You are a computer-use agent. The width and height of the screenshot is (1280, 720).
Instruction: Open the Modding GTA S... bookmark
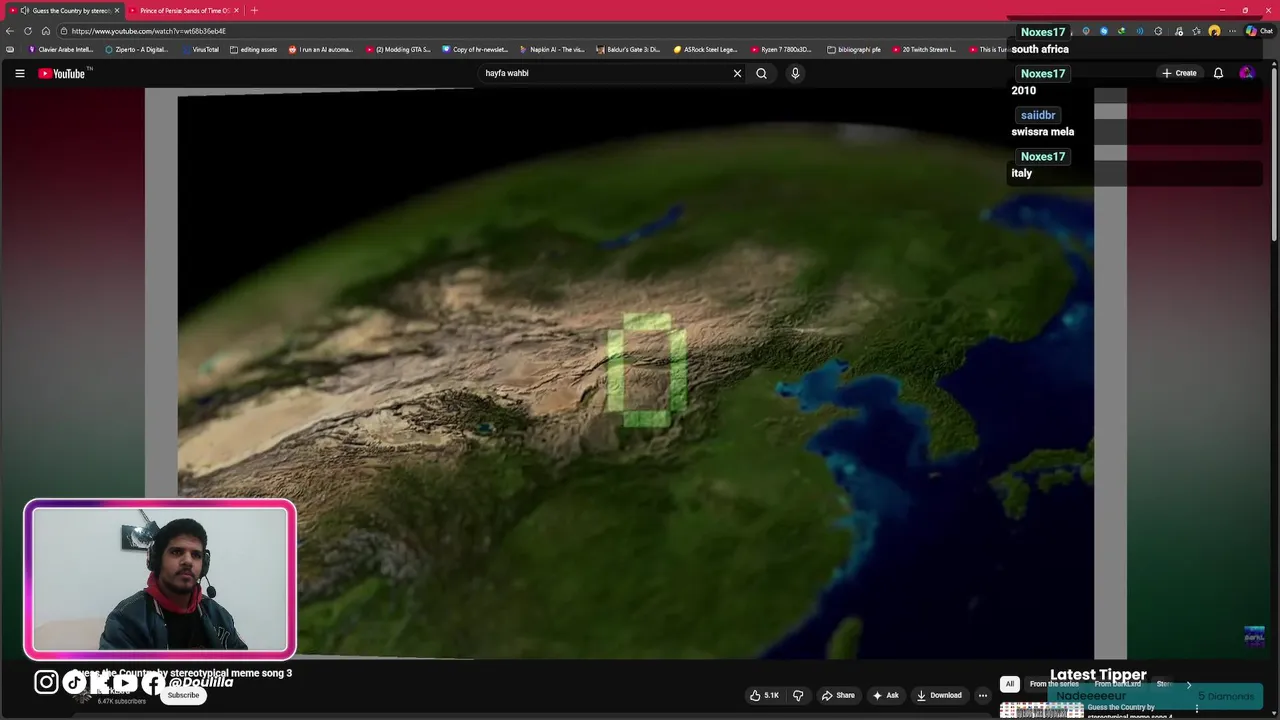coord(398,49)
